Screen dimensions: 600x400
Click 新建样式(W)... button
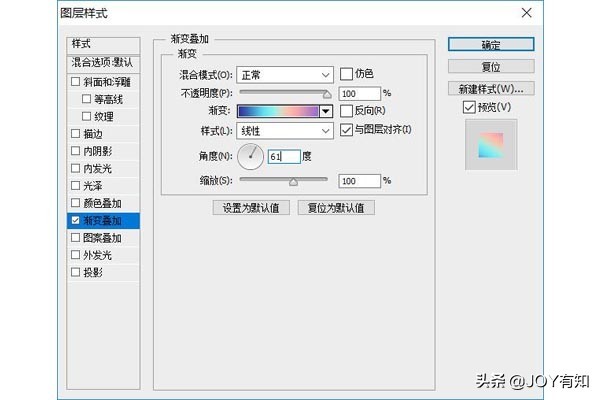point(490,88)
